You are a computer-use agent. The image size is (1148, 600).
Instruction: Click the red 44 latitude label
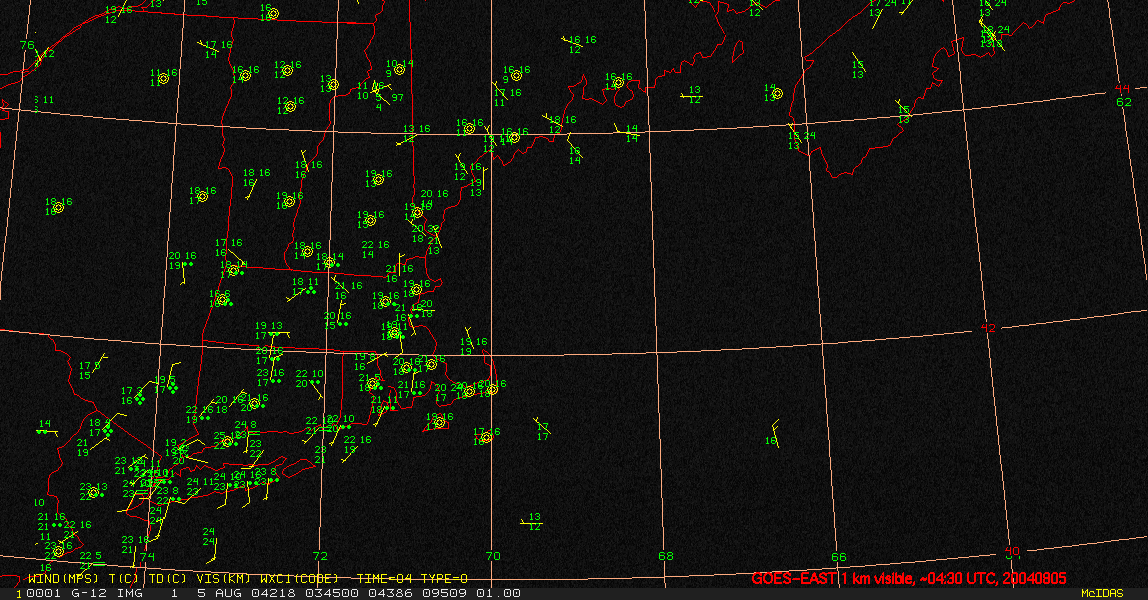pos(1122,89)
